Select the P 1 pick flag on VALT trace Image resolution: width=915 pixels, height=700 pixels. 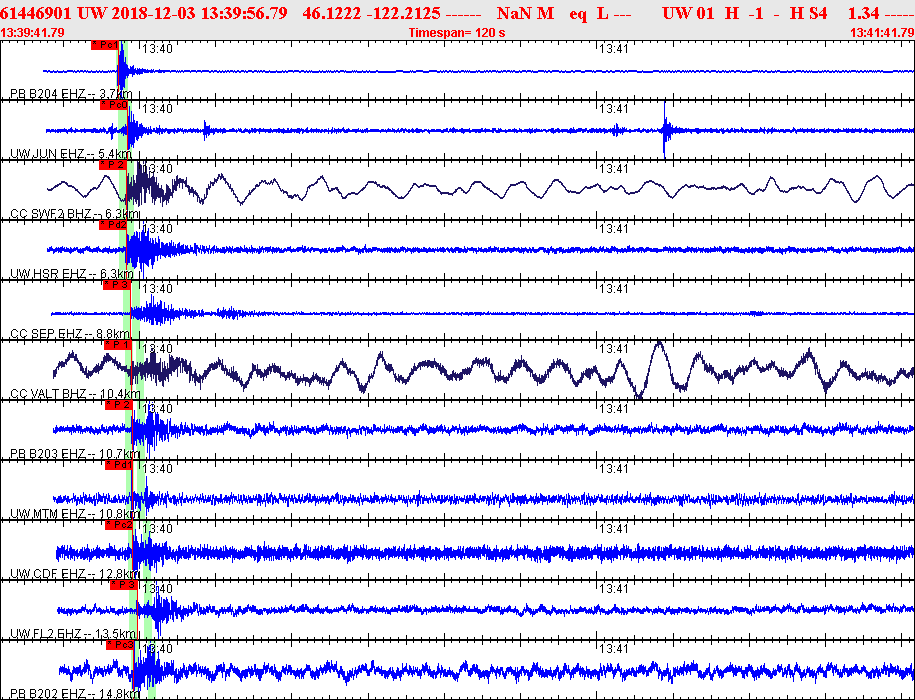pyautogui.click(x=117, y=345)
